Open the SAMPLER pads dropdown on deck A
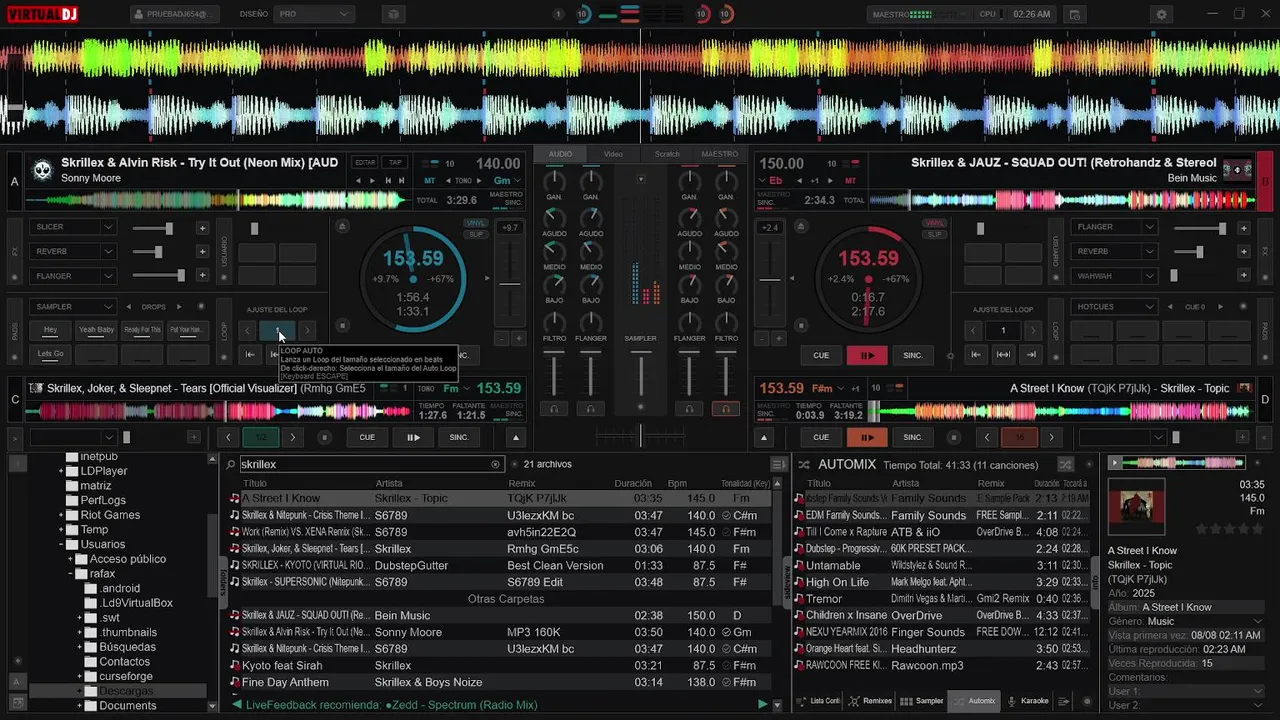Viewport: 1280px width, 720px height. click(73, 307)
